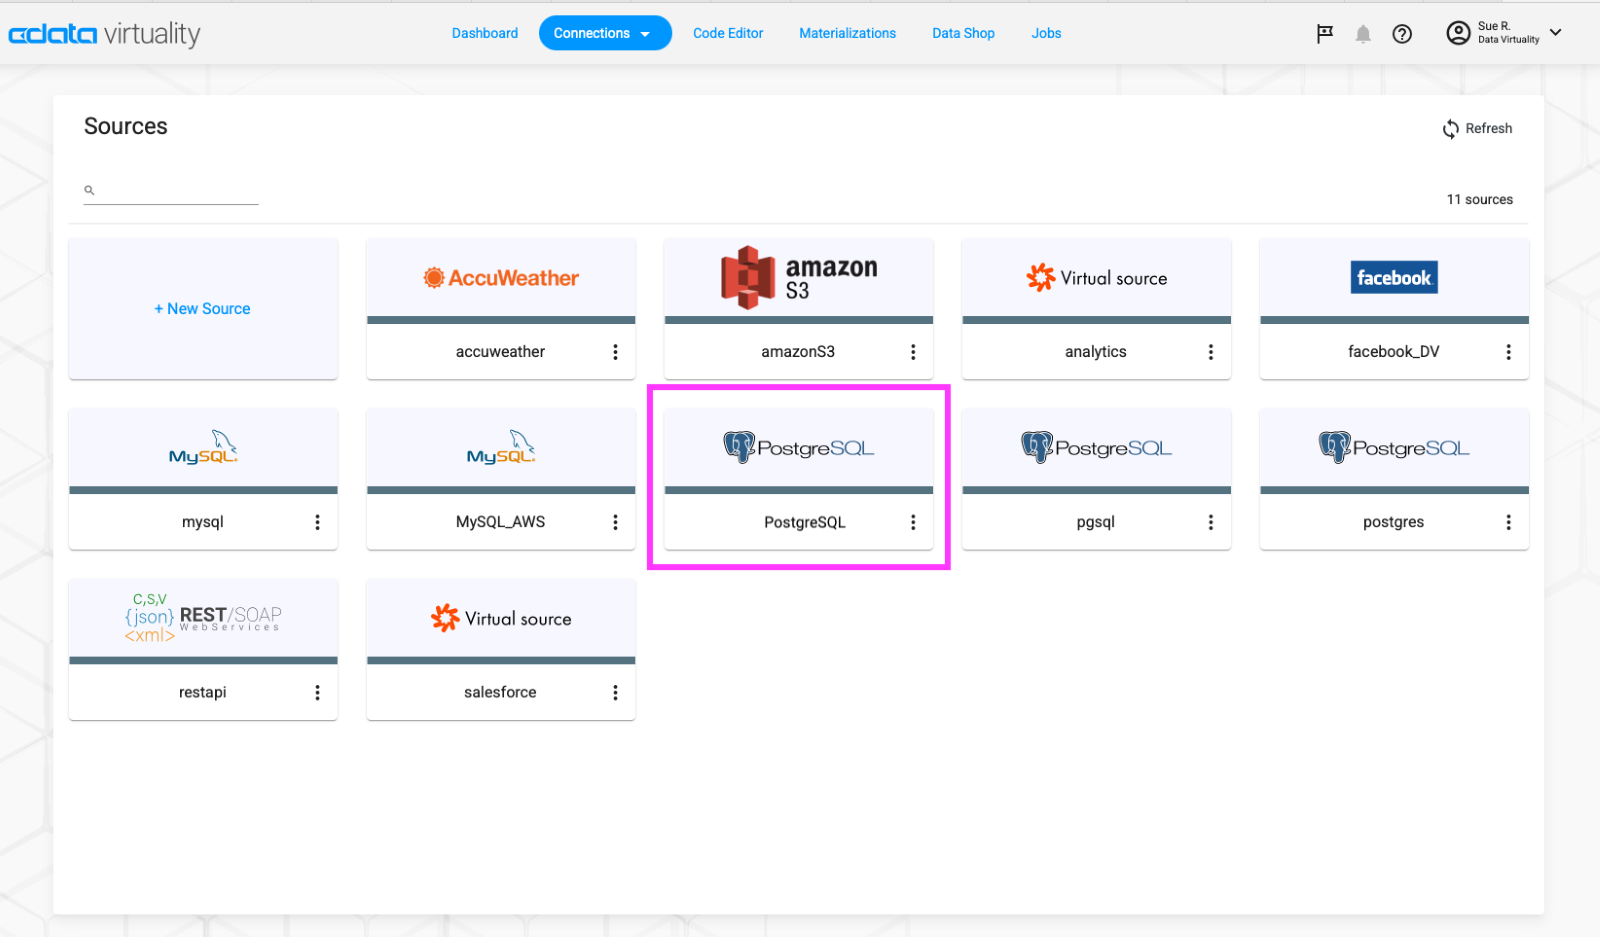Switch to the Dashboard tab
The width and height of the screenshot is (1600, 937).
coord(484,32)
